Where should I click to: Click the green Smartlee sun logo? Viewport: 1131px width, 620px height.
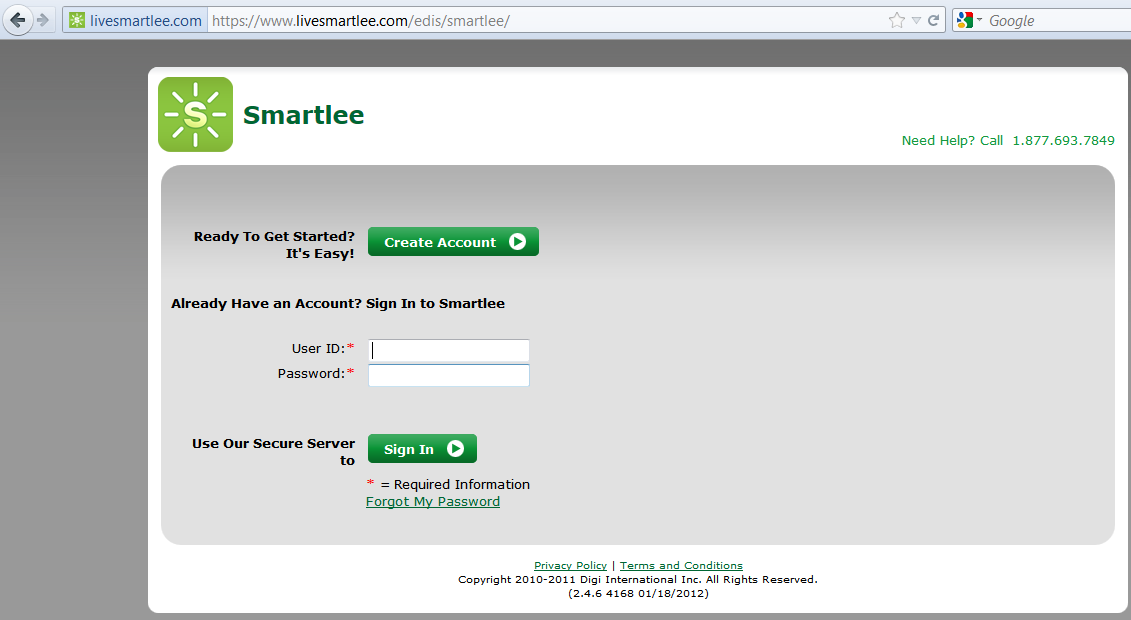click(195, 115)
